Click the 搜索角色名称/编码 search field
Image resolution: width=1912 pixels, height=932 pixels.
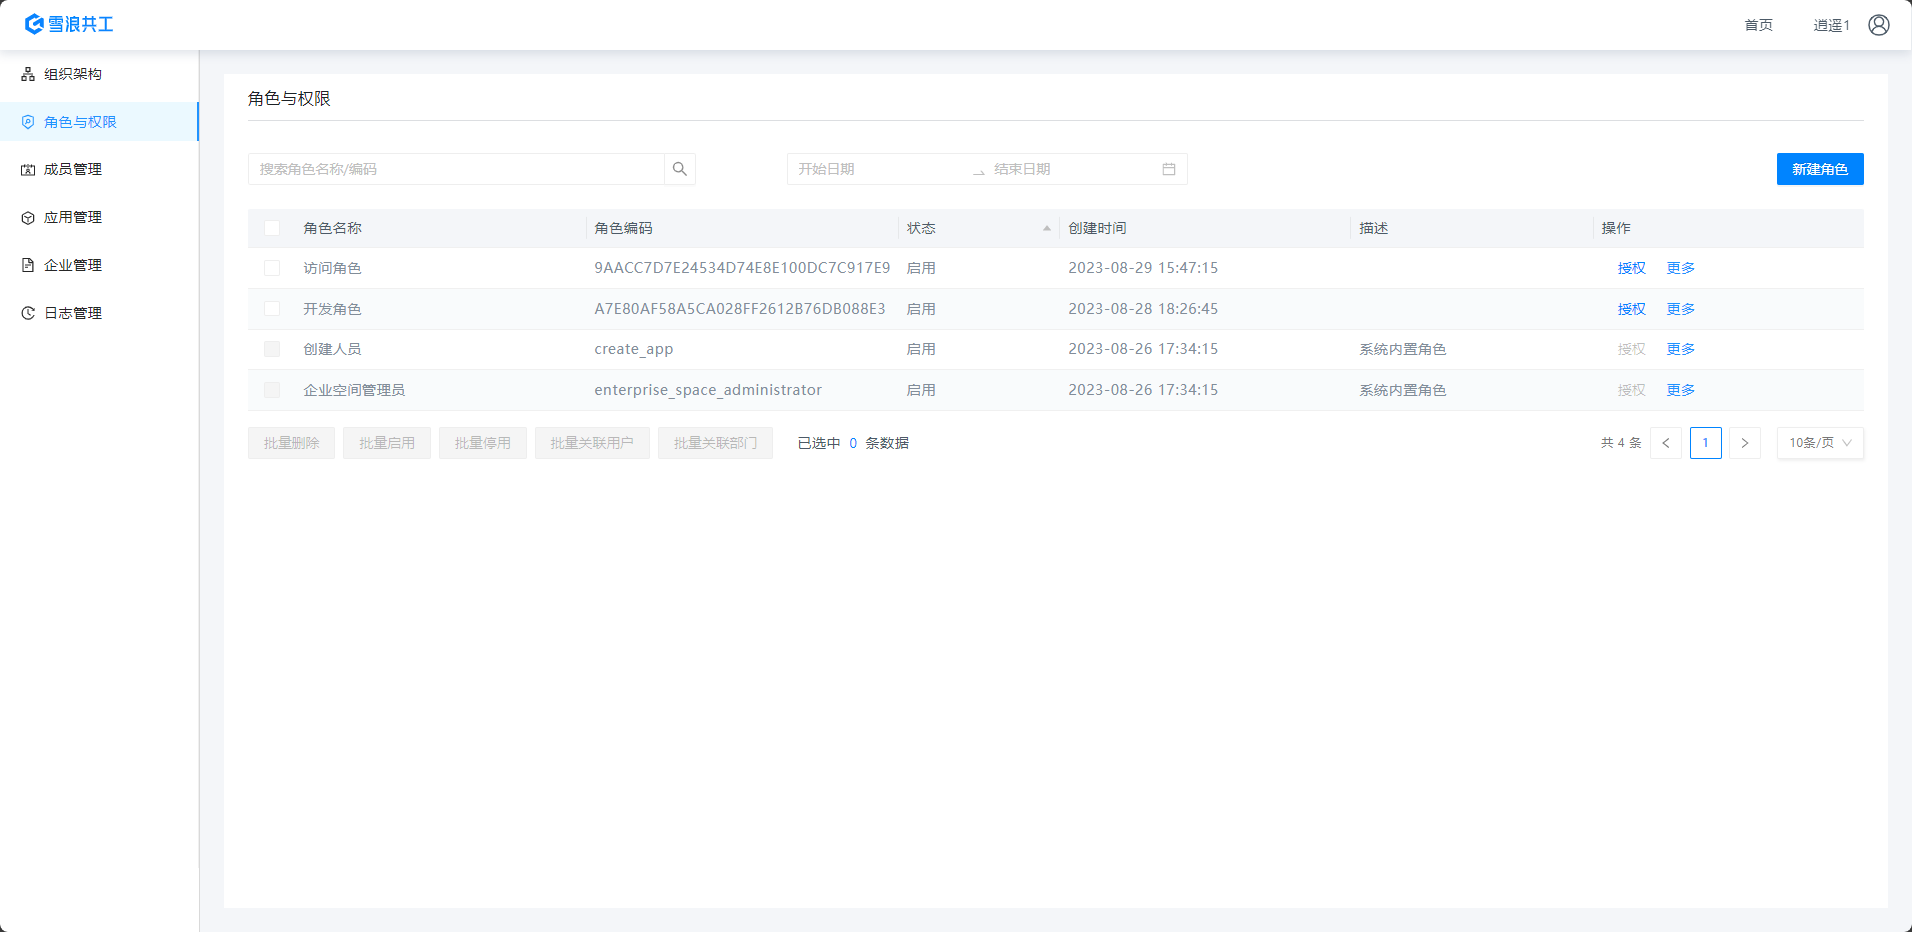(456, 169)
